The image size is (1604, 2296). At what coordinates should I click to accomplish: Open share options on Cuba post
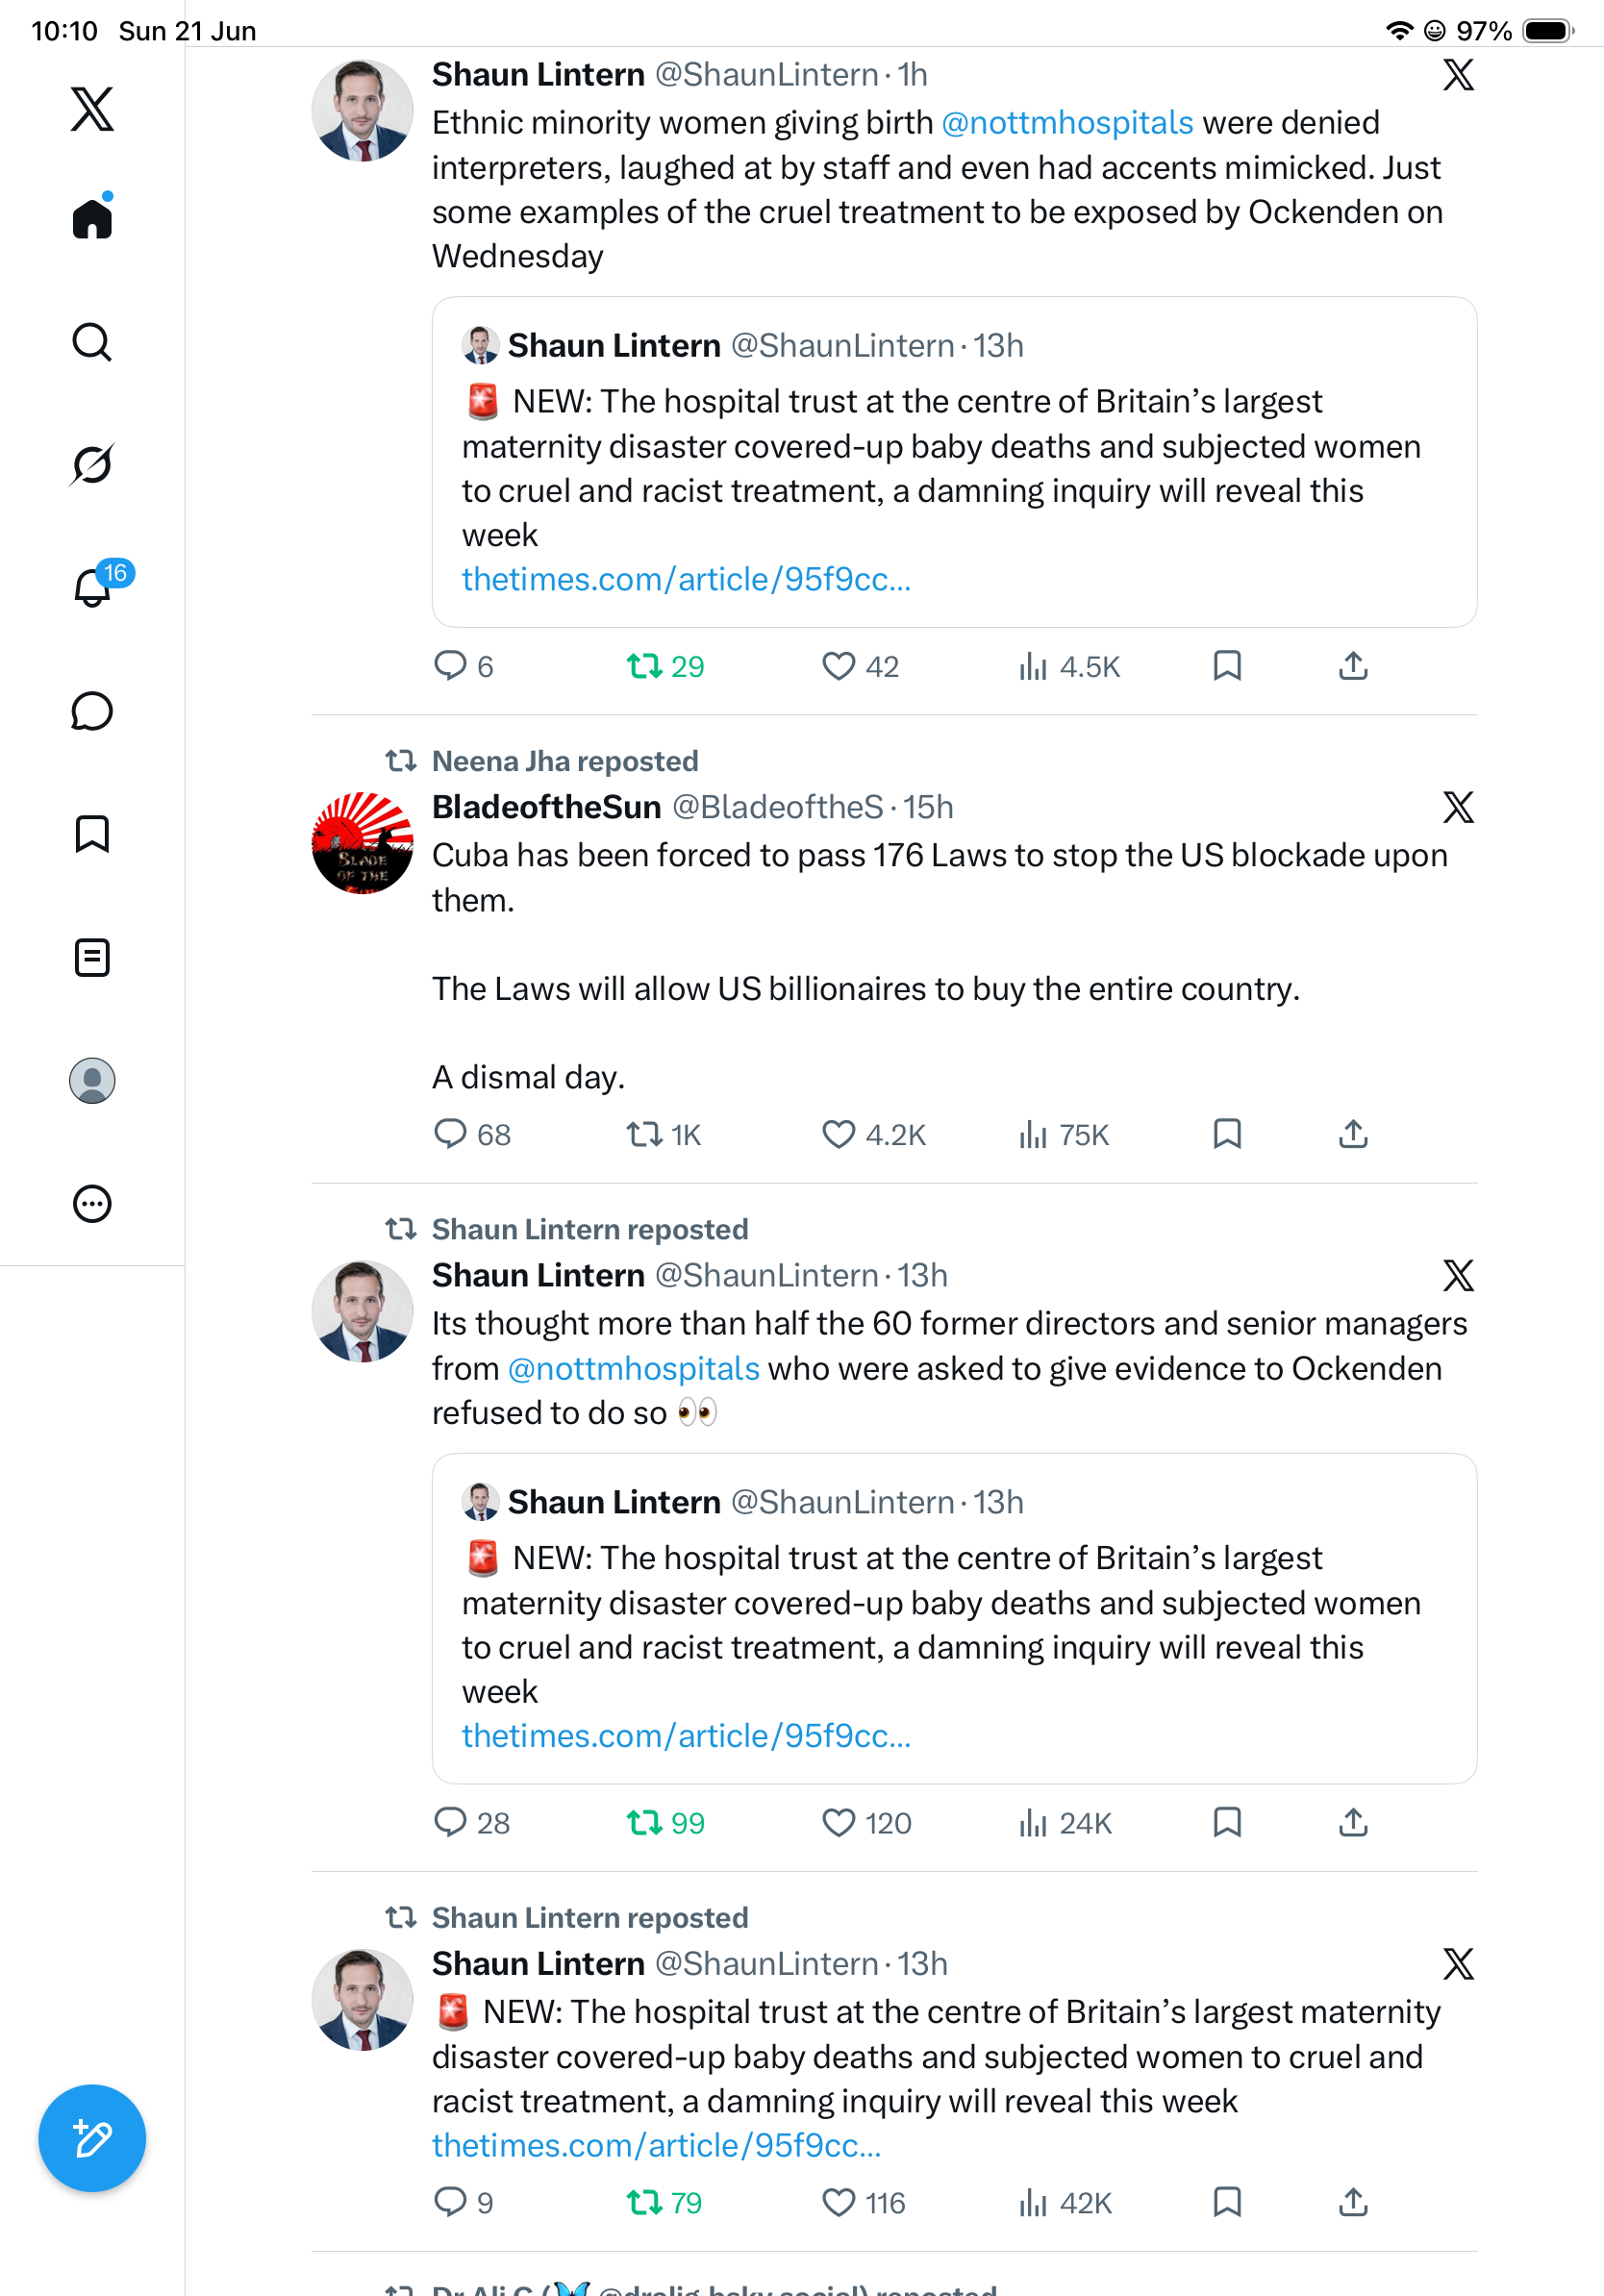pyautogui.click(x=1353, y=1134)
